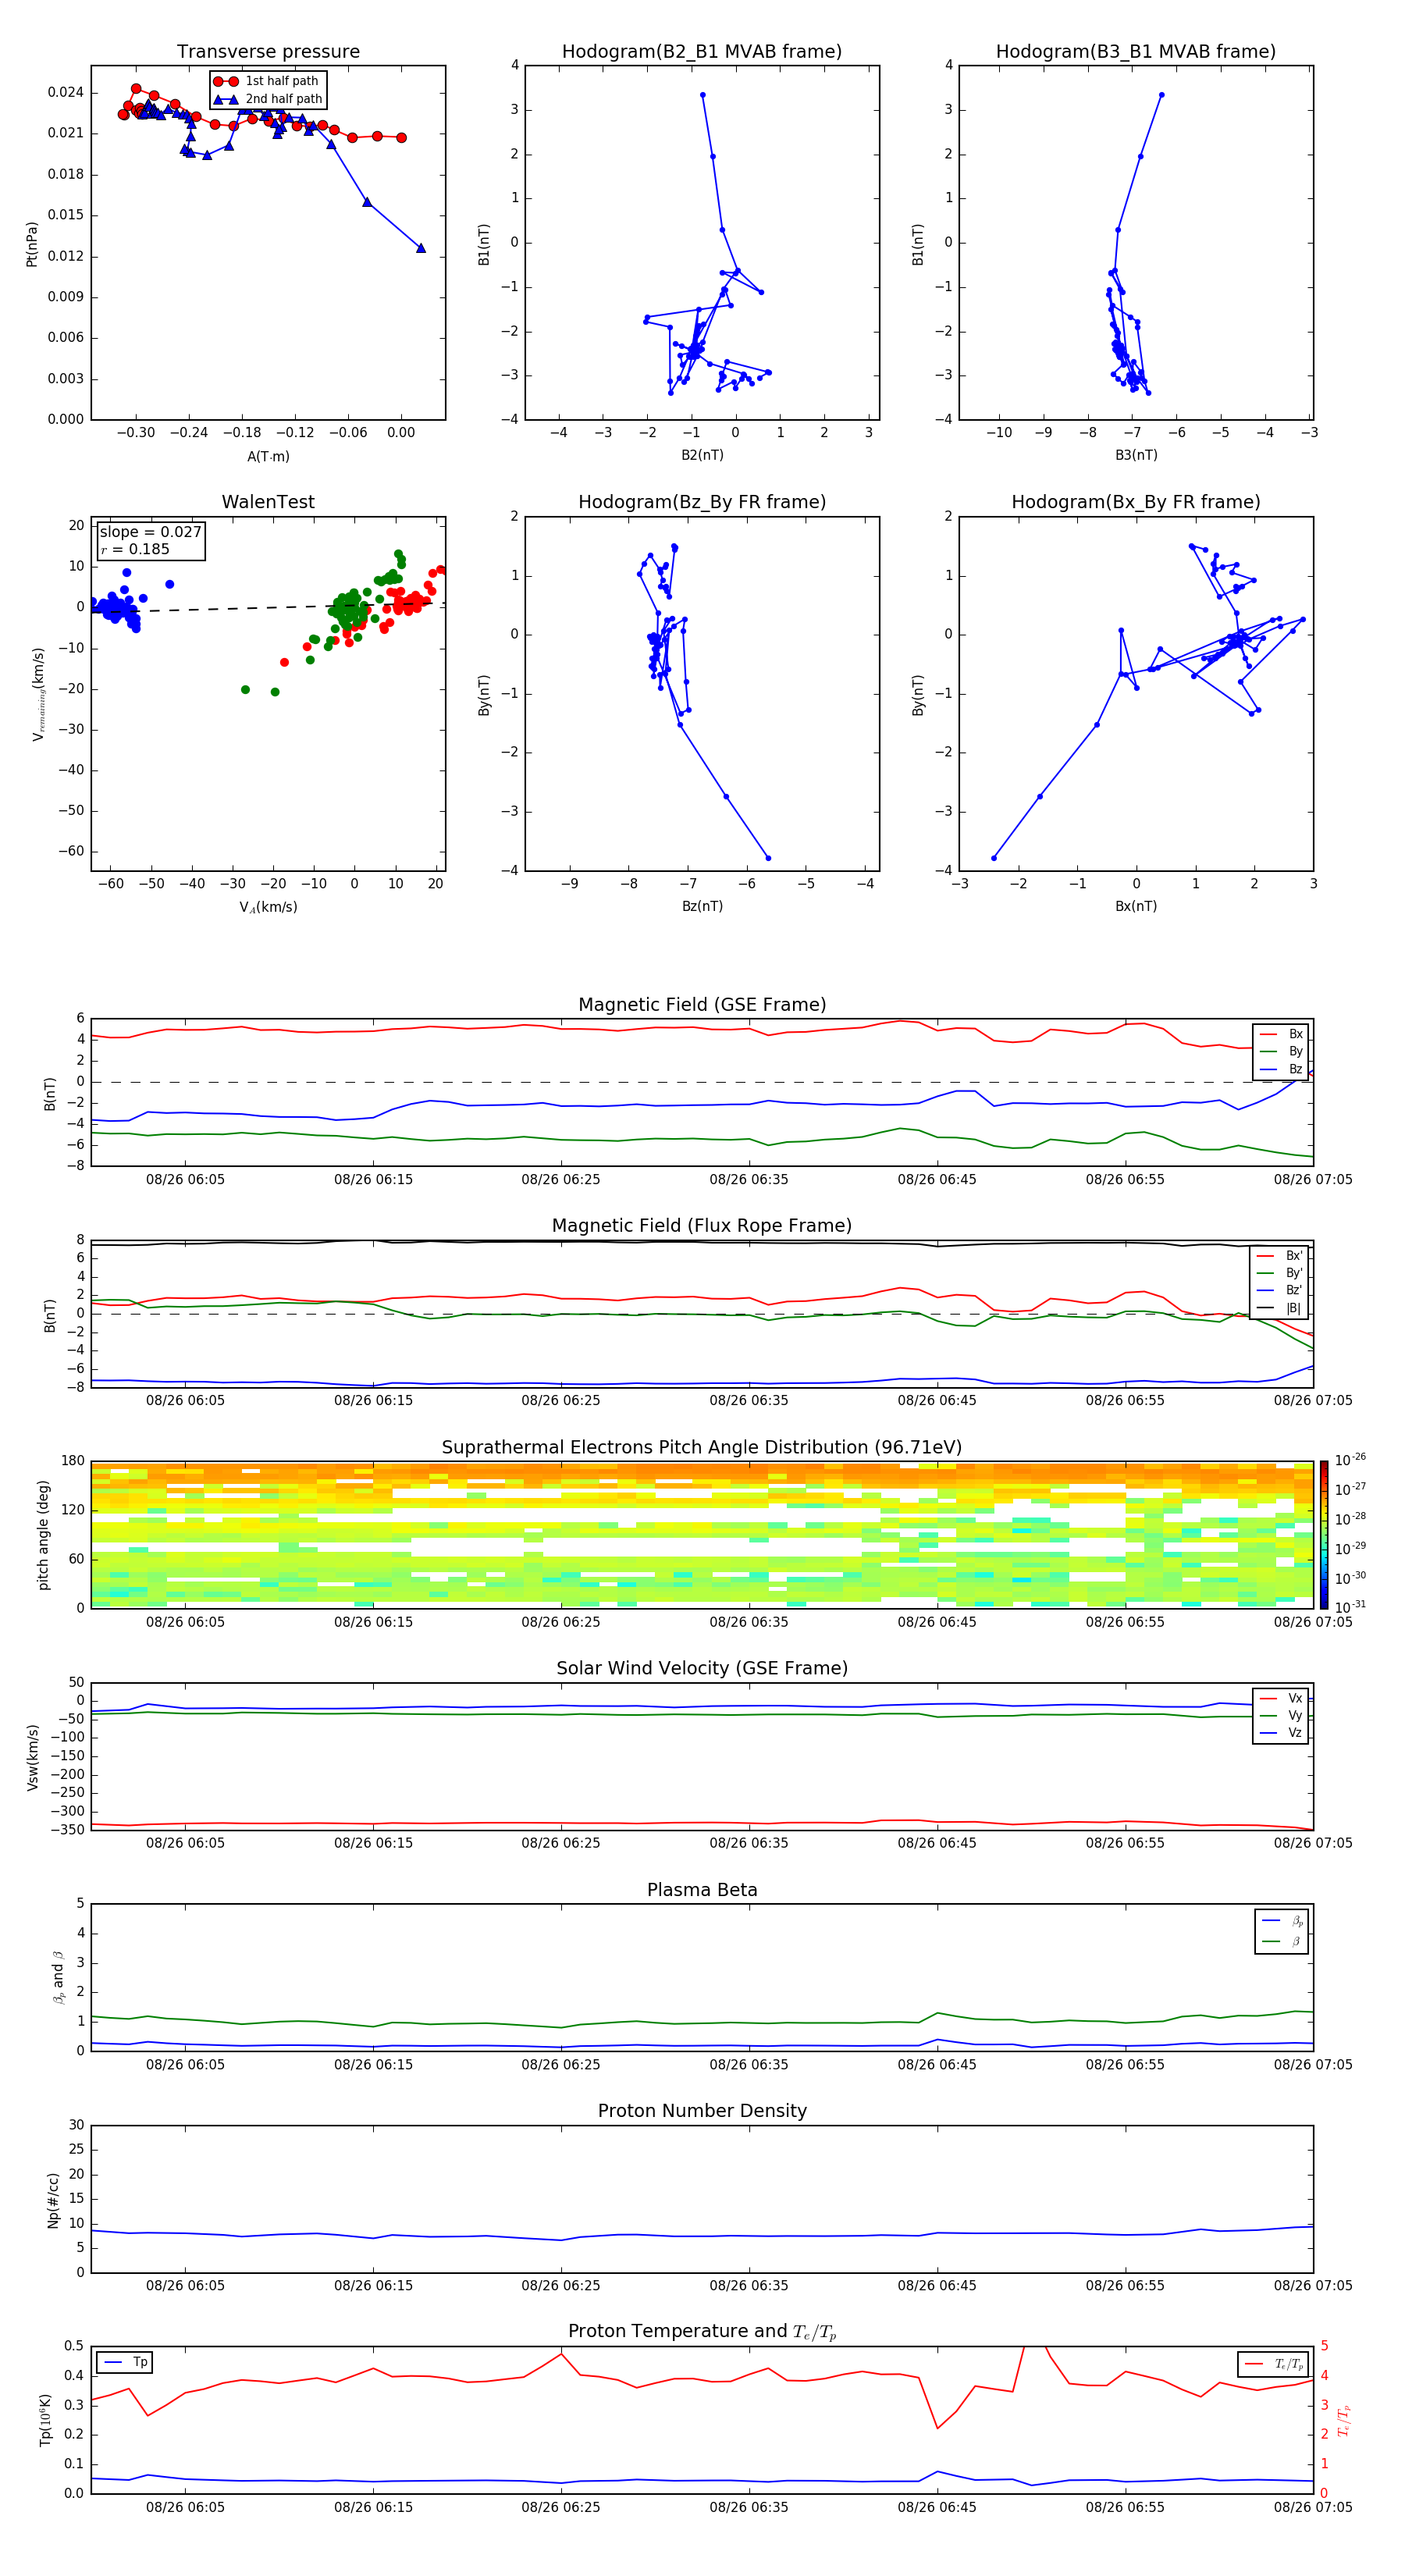Viewport: 1405px width, 2576px height.
Task: Click "08/26 06:45" tick under Solar Wind Velocity plot
Action: (937, 1843)
